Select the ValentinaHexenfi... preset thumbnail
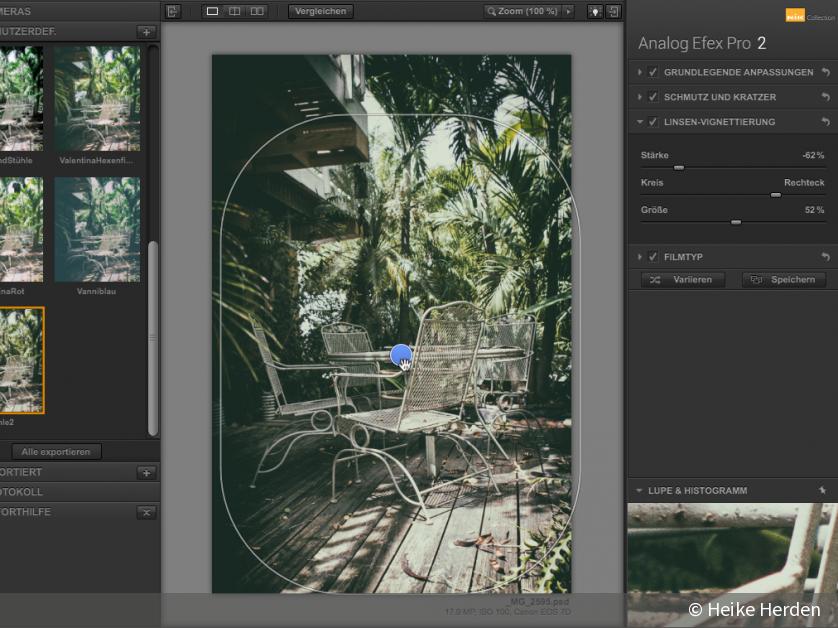838x628 pixels. click(x=97, y=98)
